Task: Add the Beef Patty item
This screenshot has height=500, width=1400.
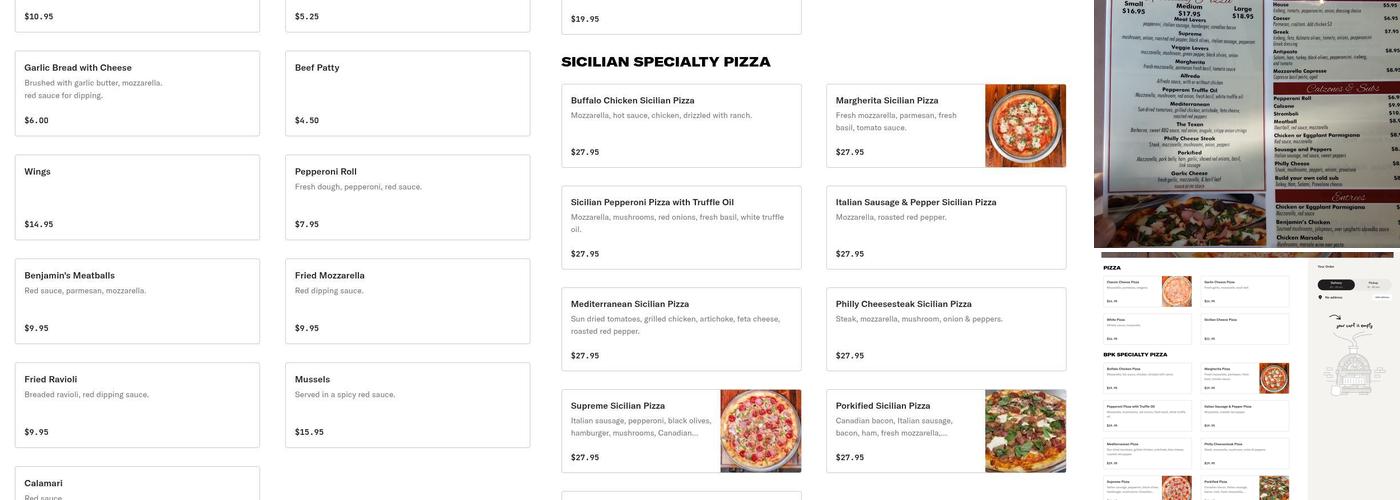Action: coord(407,94)
